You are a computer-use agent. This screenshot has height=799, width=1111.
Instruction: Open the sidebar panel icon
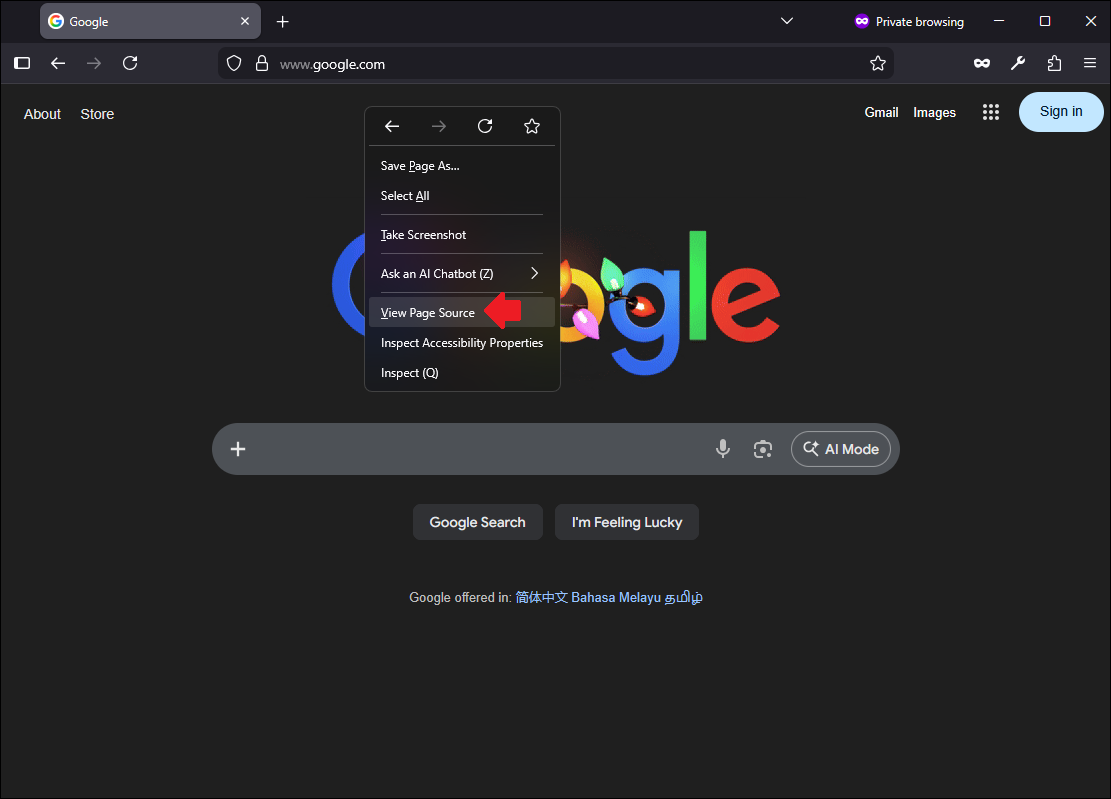point(22,64)
